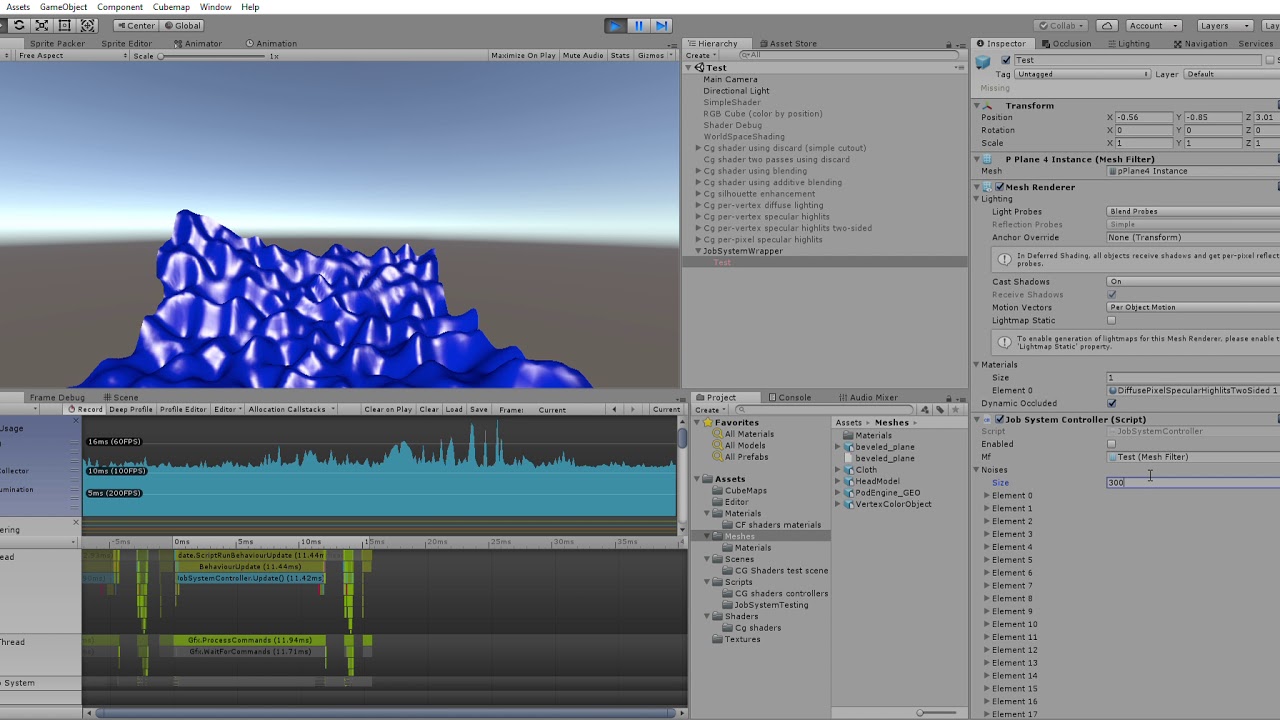Switch to the Console tab
The height and width of the screenshot is (720, 1280).
tap(793, 397)
